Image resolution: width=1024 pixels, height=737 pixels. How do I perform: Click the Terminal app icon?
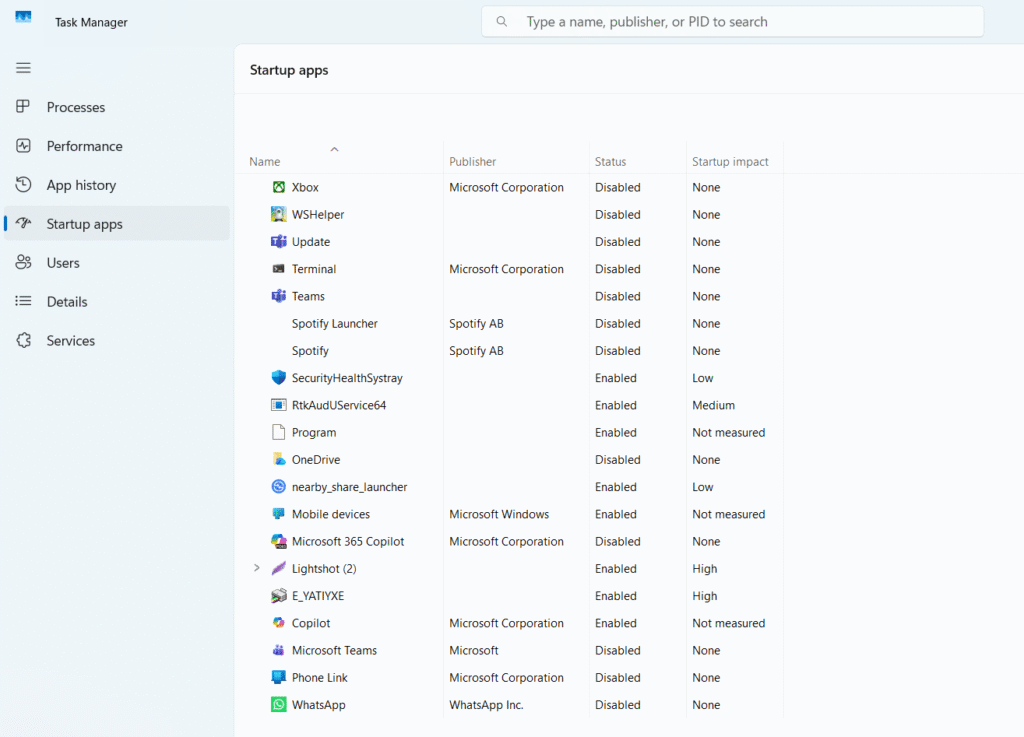point(279,269)
